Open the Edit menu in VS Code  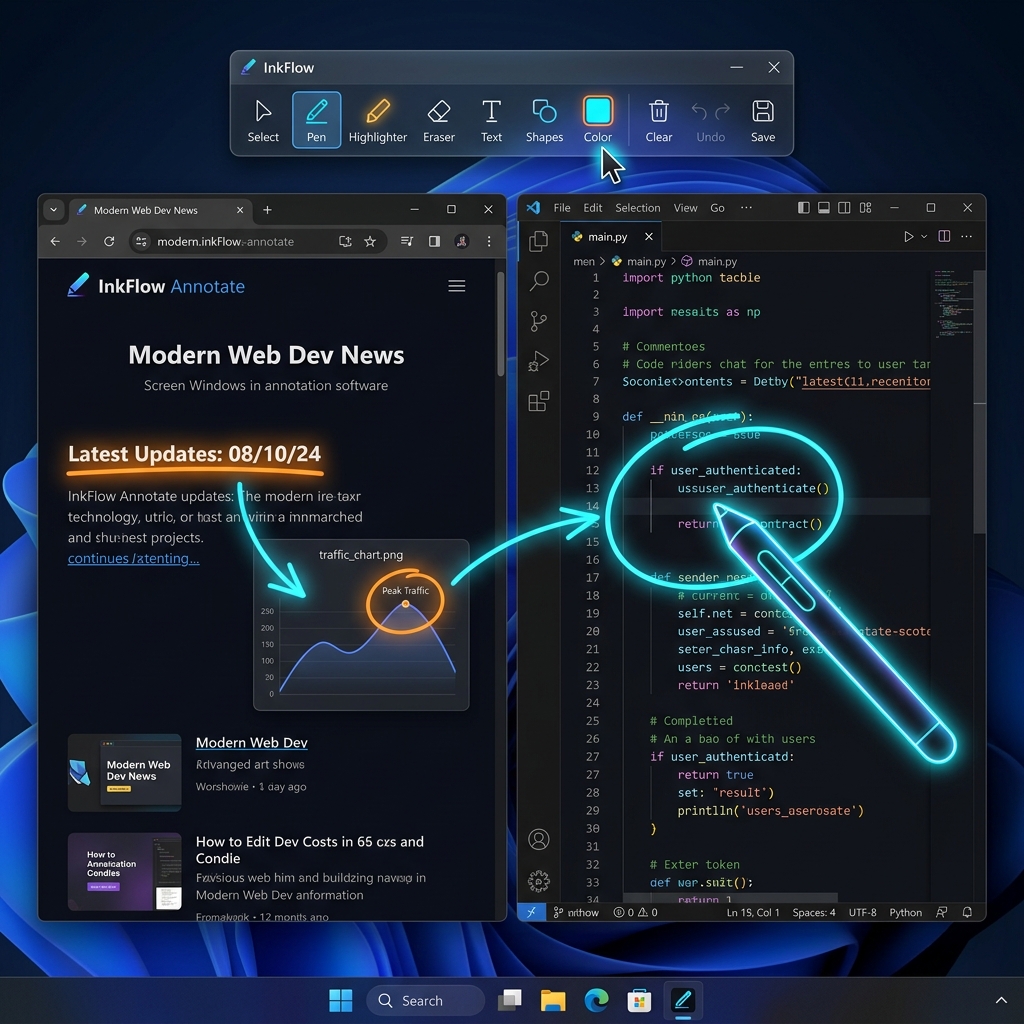click(x=593, y=208)
